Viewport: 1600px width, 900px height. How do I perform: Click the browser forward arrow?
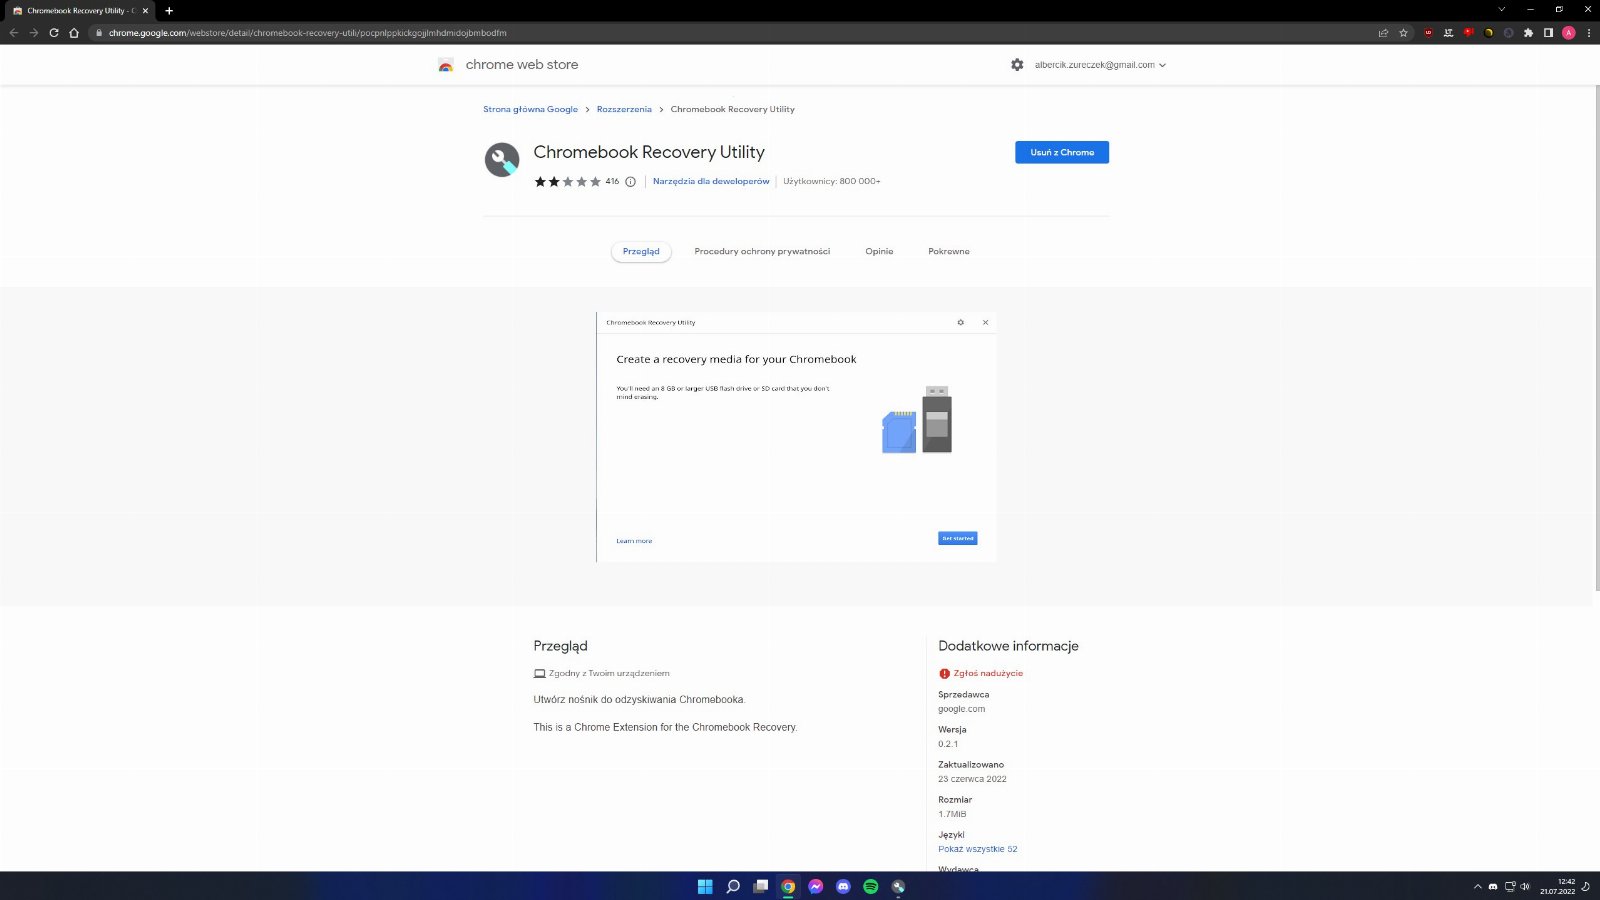click(34, 33)
